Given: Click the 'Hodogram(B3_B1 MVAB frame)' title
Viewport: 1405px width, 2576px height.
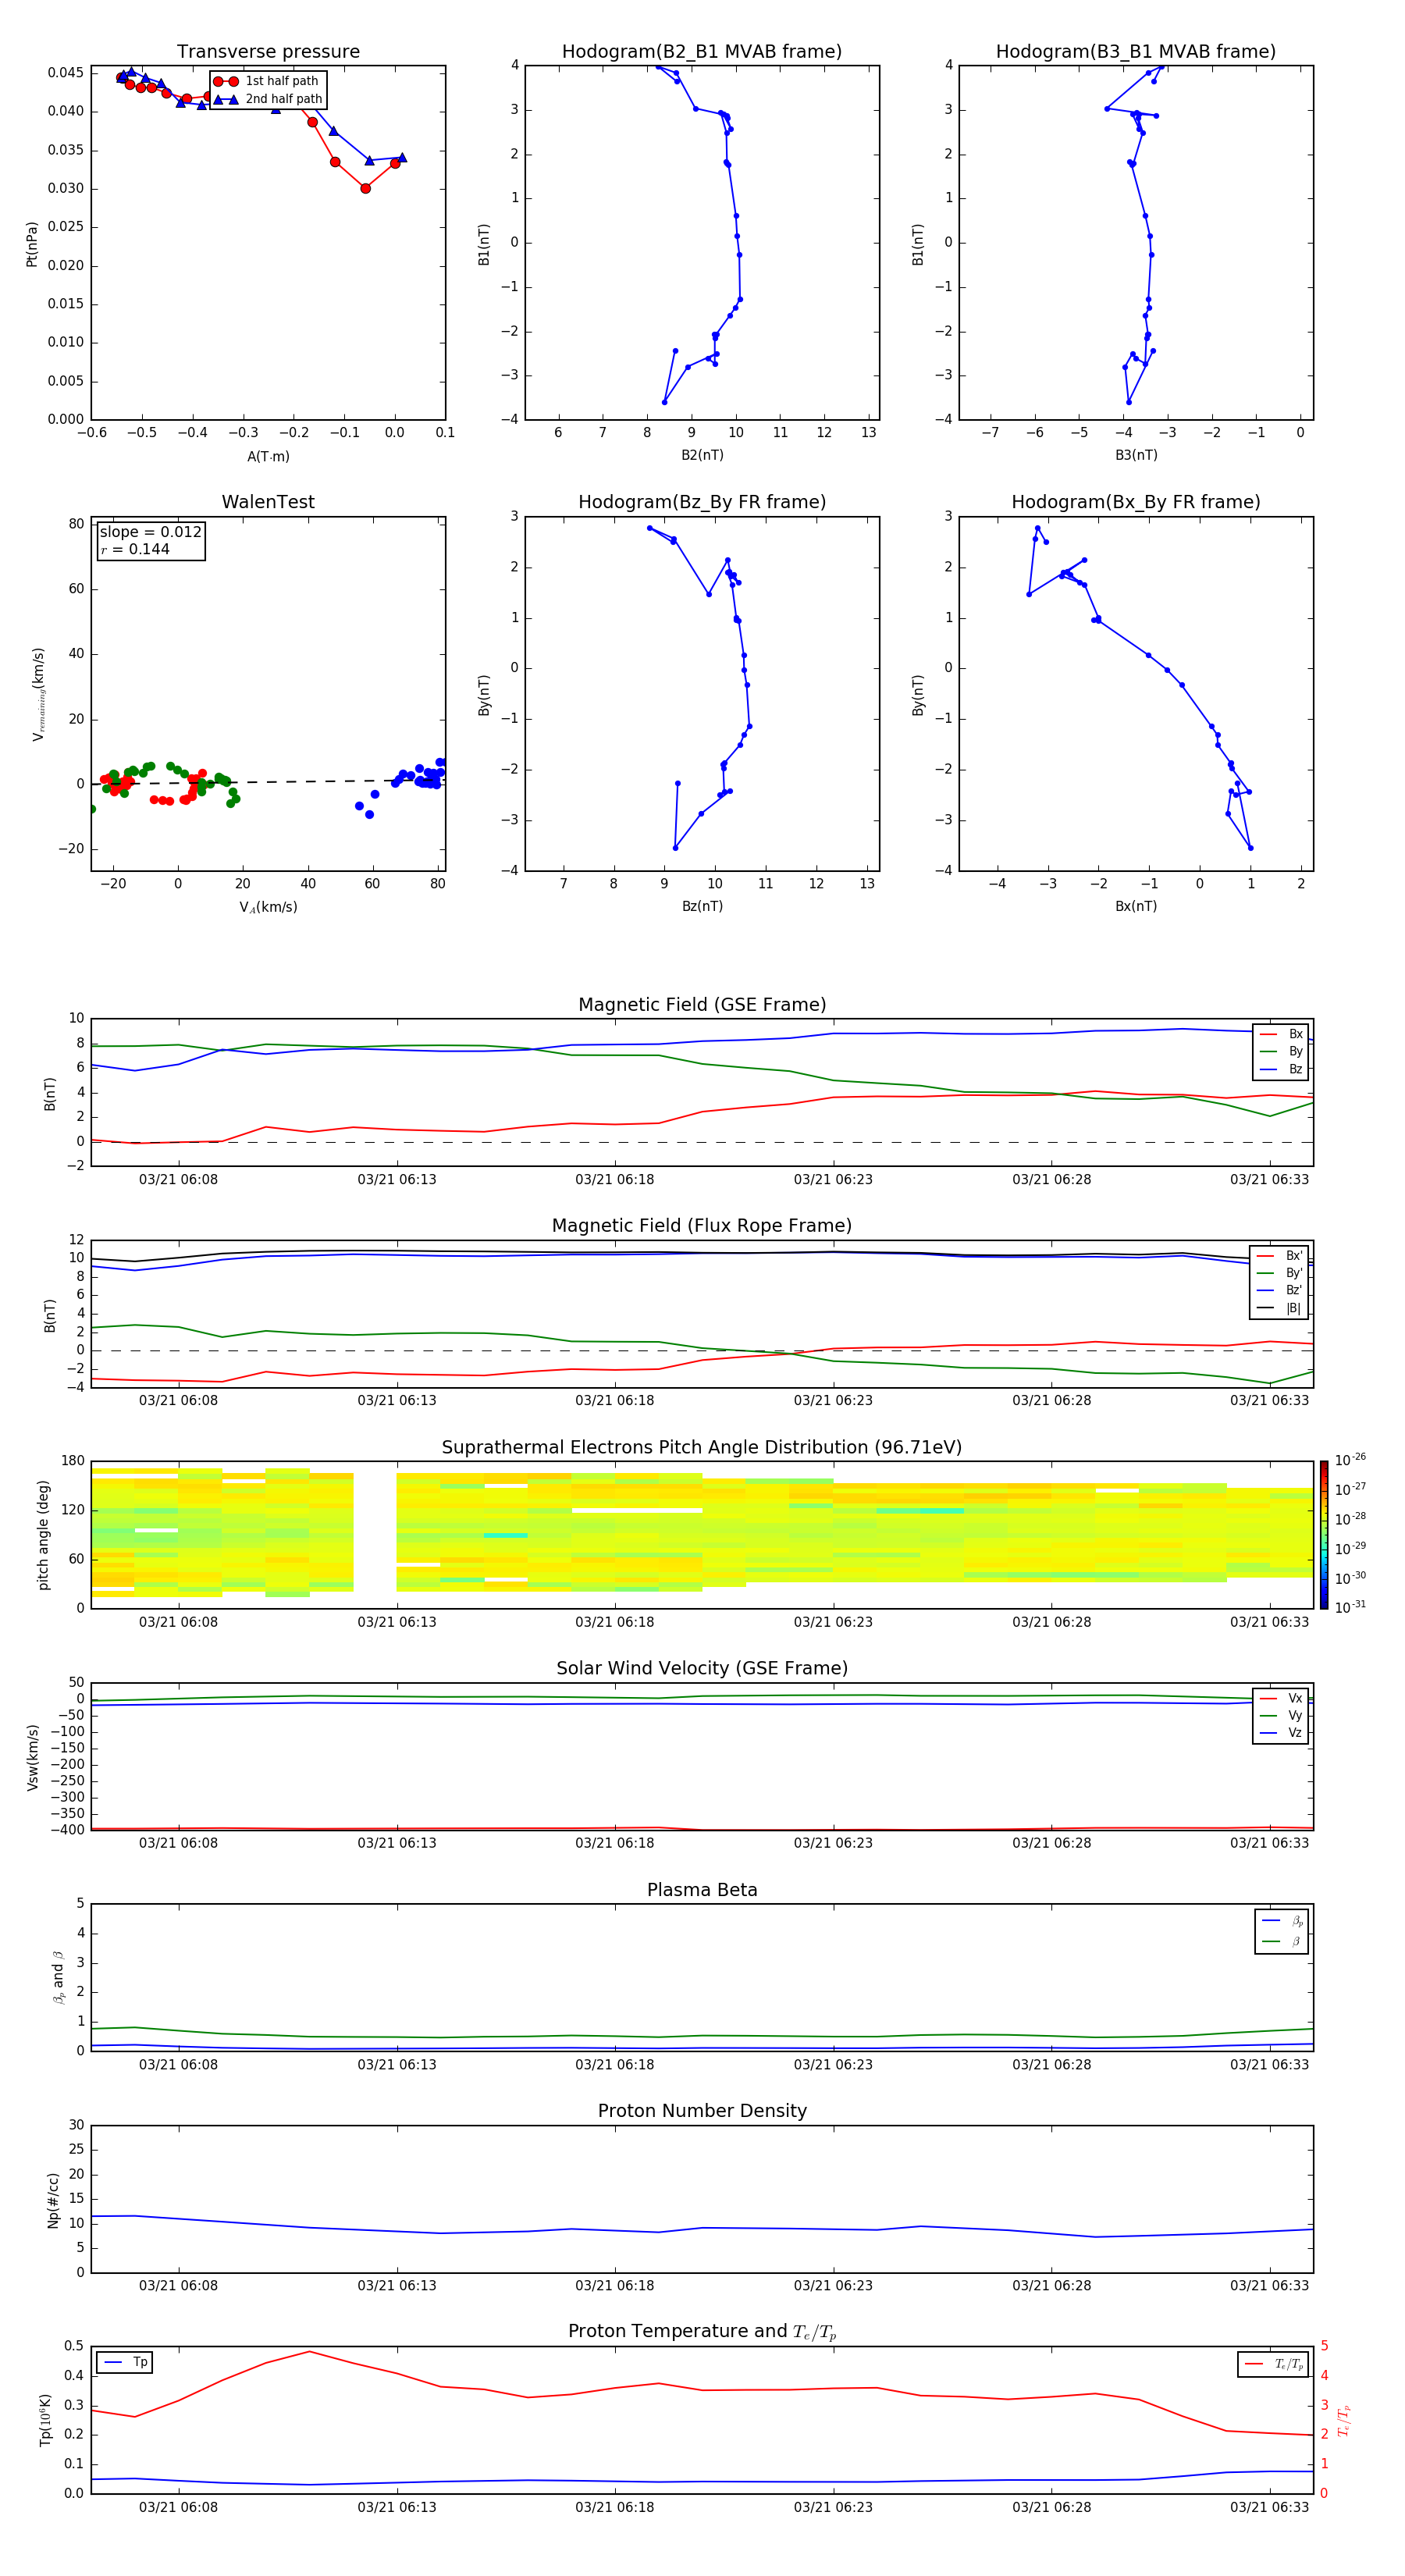Looking at the screenshot, I should click(x=1136, y=51).
